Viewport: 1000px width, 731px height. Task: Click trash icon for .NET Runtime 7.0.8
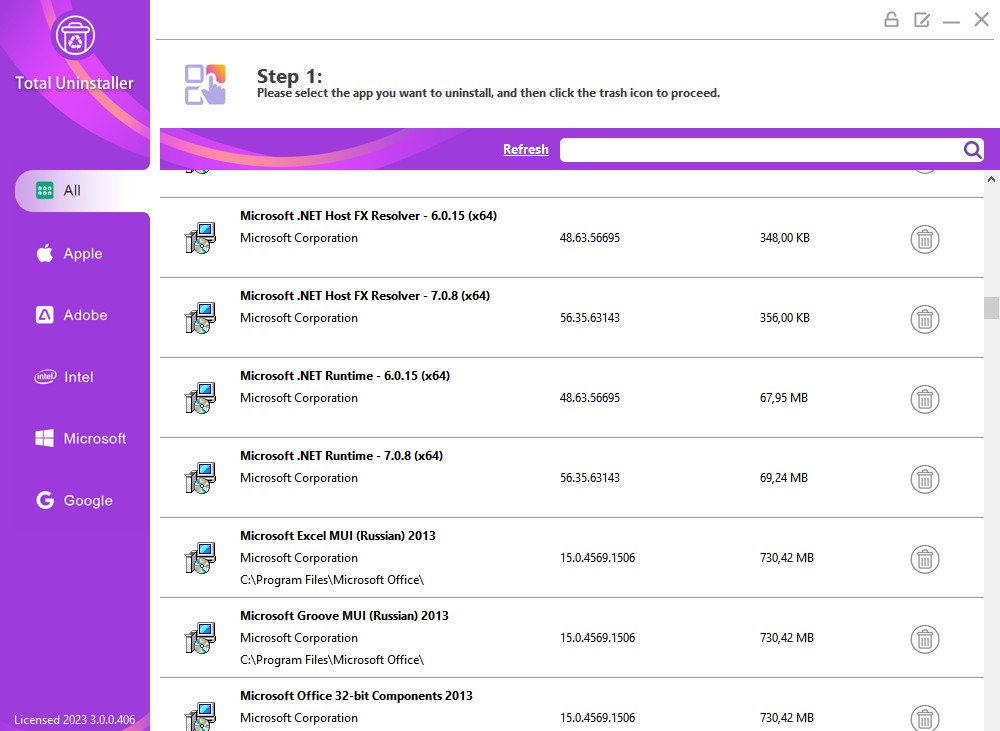tap(925, 479)
